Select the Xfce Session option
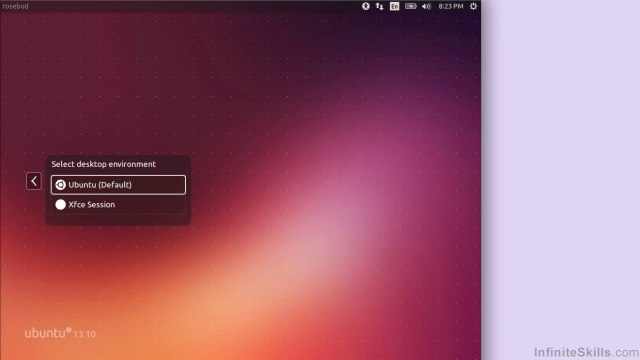 [118, 204]
